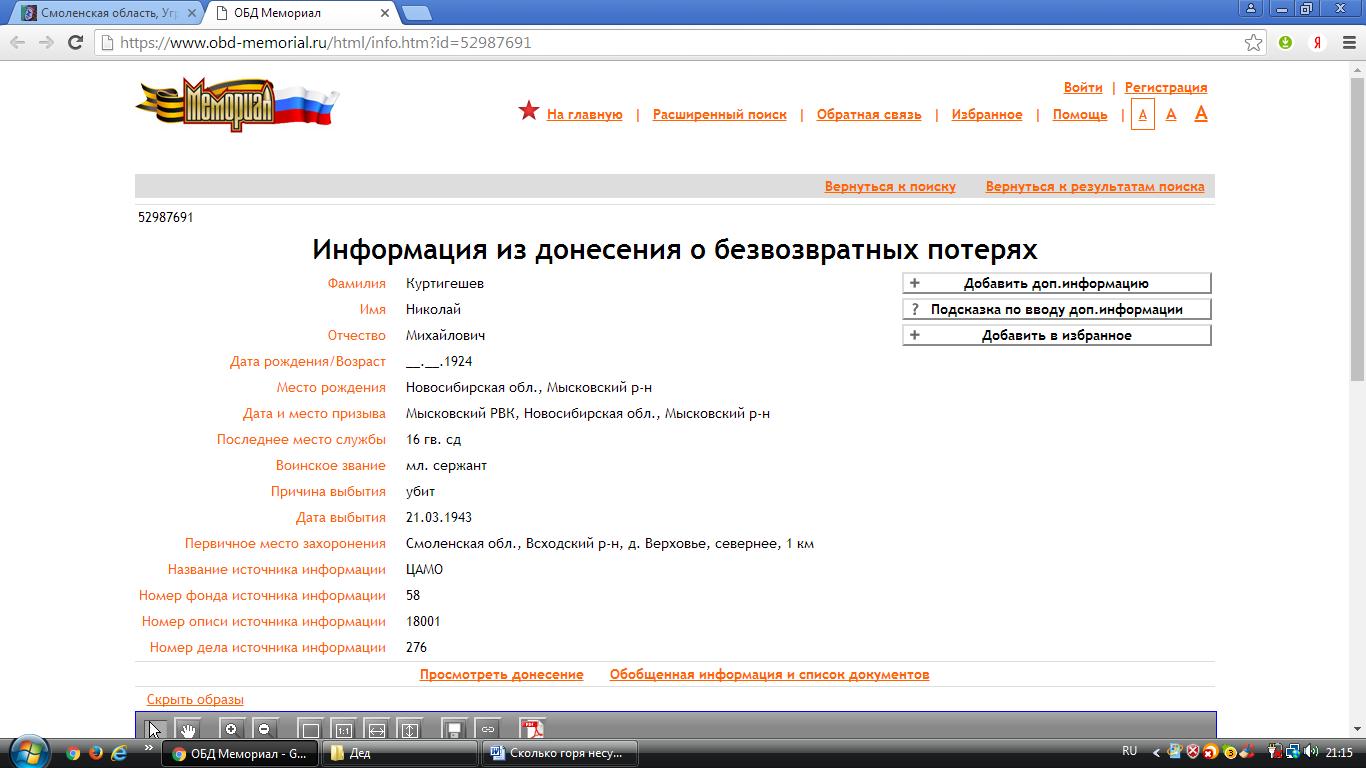
Task: Open Chrome hamburger menu
Action: [x=1346, y=42]
